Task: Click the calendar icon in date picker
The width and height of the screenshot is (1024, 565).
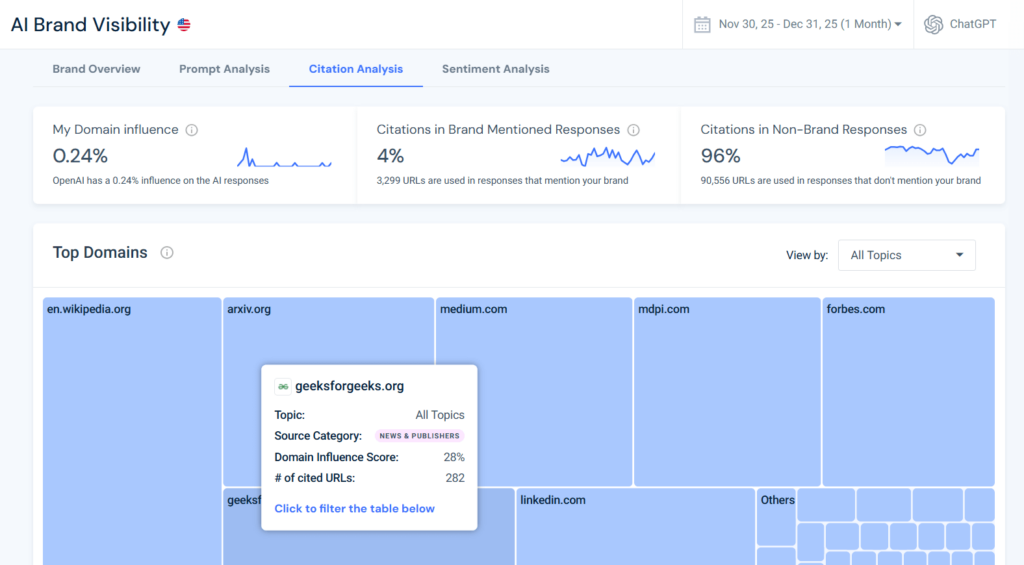Action: (x=702, y=24)
